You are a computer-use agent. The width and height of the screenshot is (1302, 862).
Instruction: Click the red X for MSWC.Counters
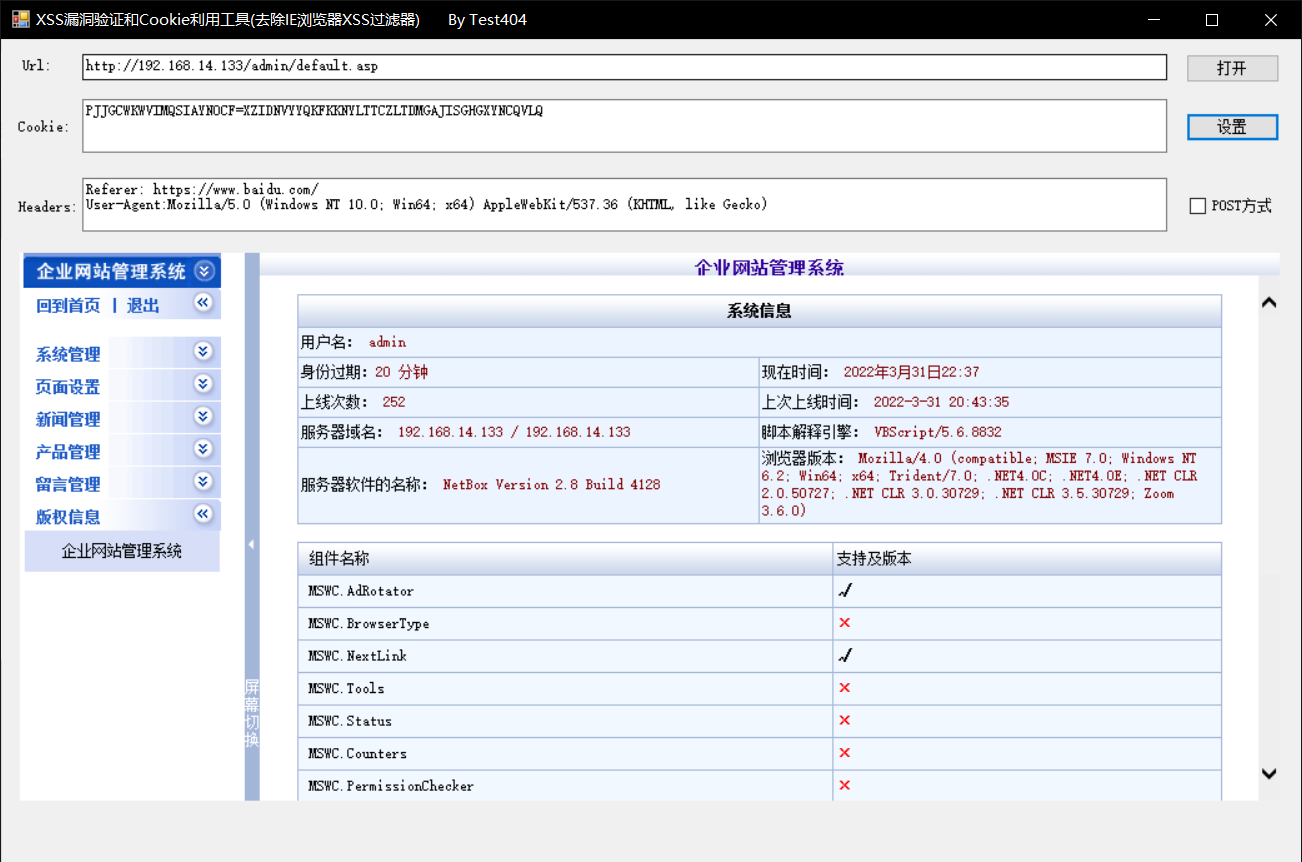coord(845,753)
